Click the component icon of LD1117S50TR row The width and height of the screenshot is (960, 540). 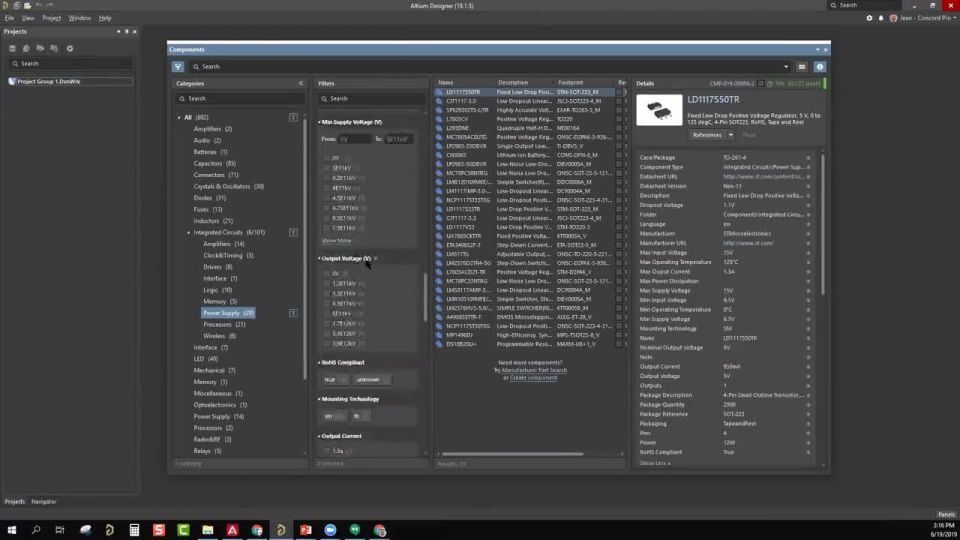pos(439,92)
